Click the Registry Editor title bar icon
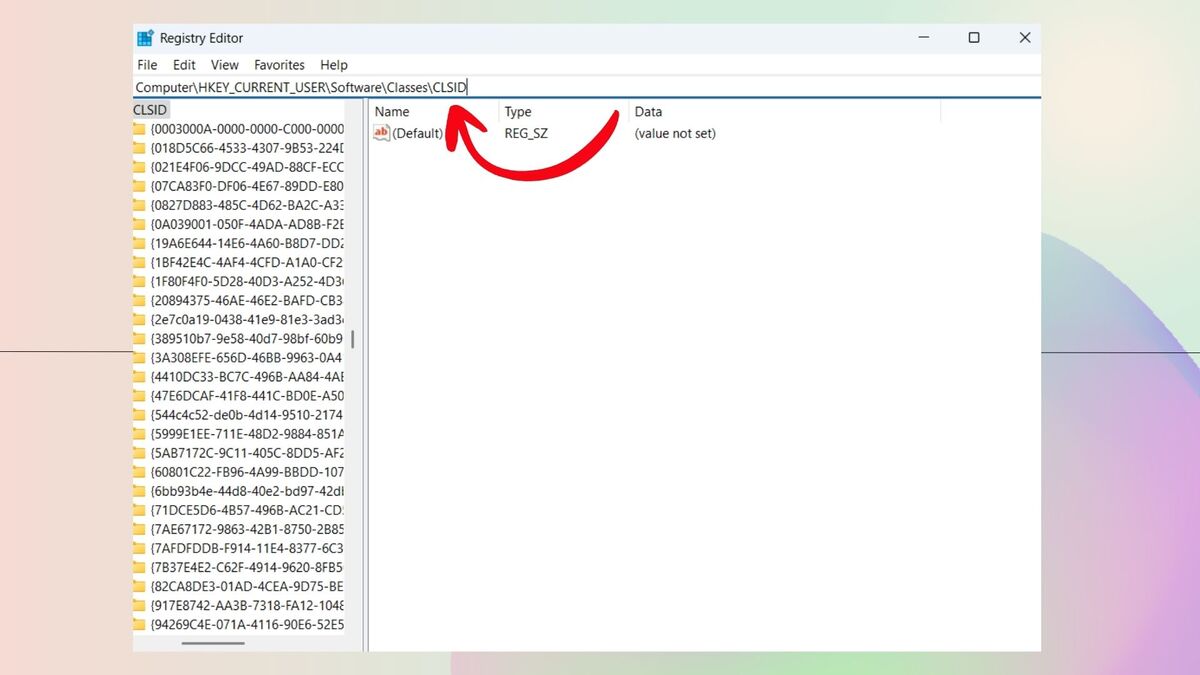Image resolution: width=1200 pixels, height=675 pixels. pyautogui.click(x=146, y=38)
